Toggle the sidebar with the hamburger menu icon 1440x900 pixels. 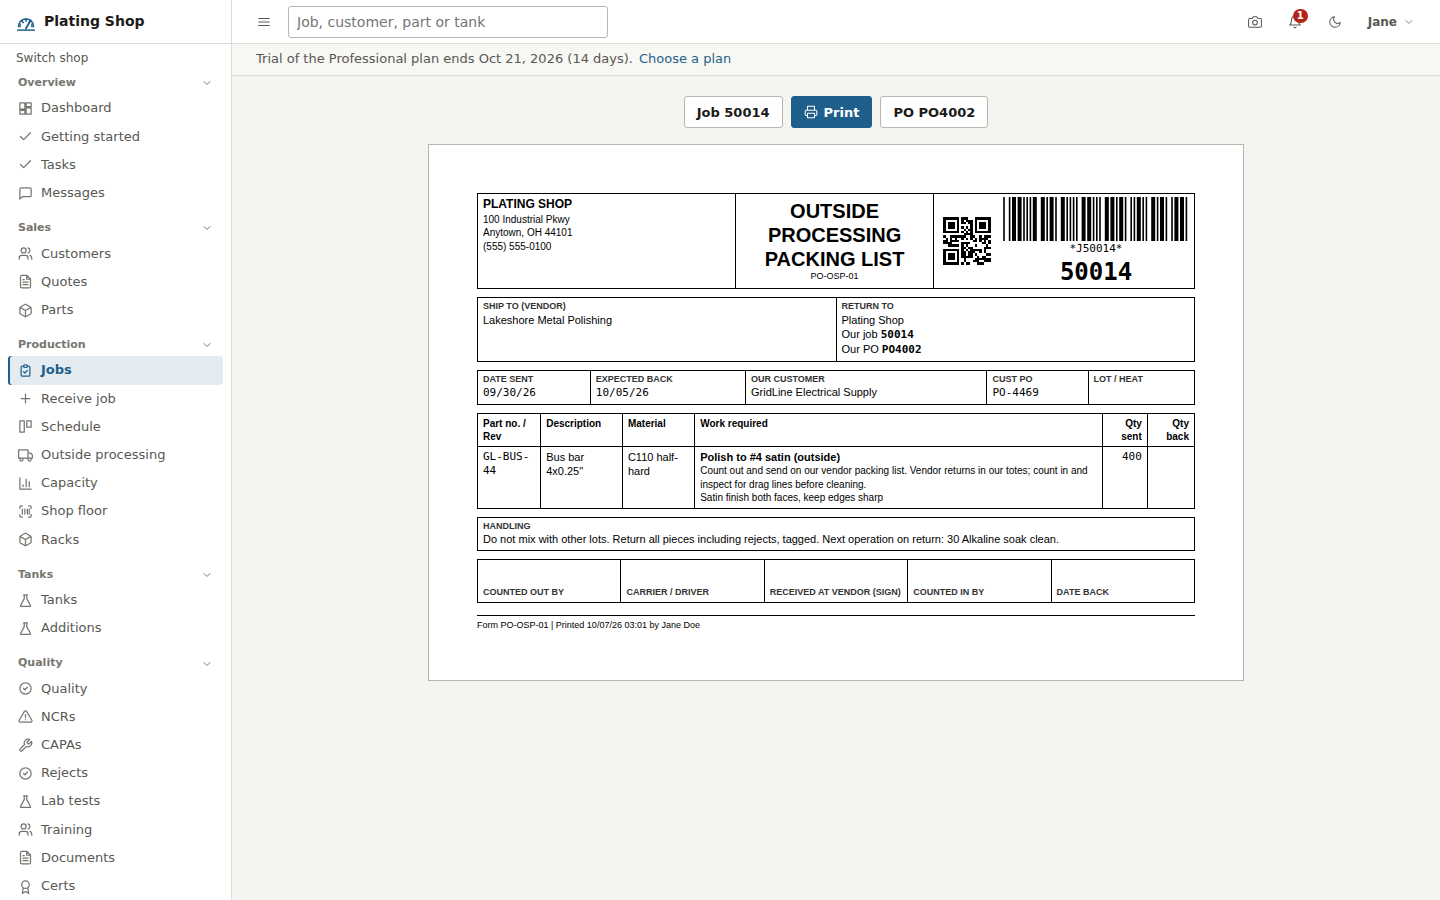tap(264, 22)
